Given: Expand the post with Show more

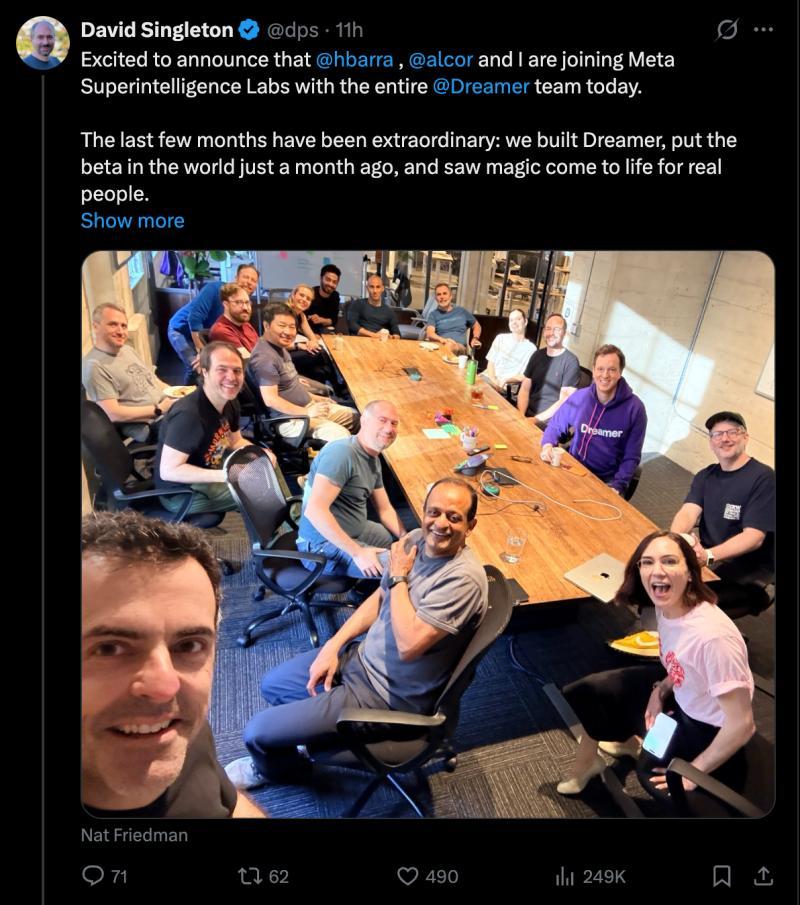Looking at the screenshot, I should [x=133, y=220].
